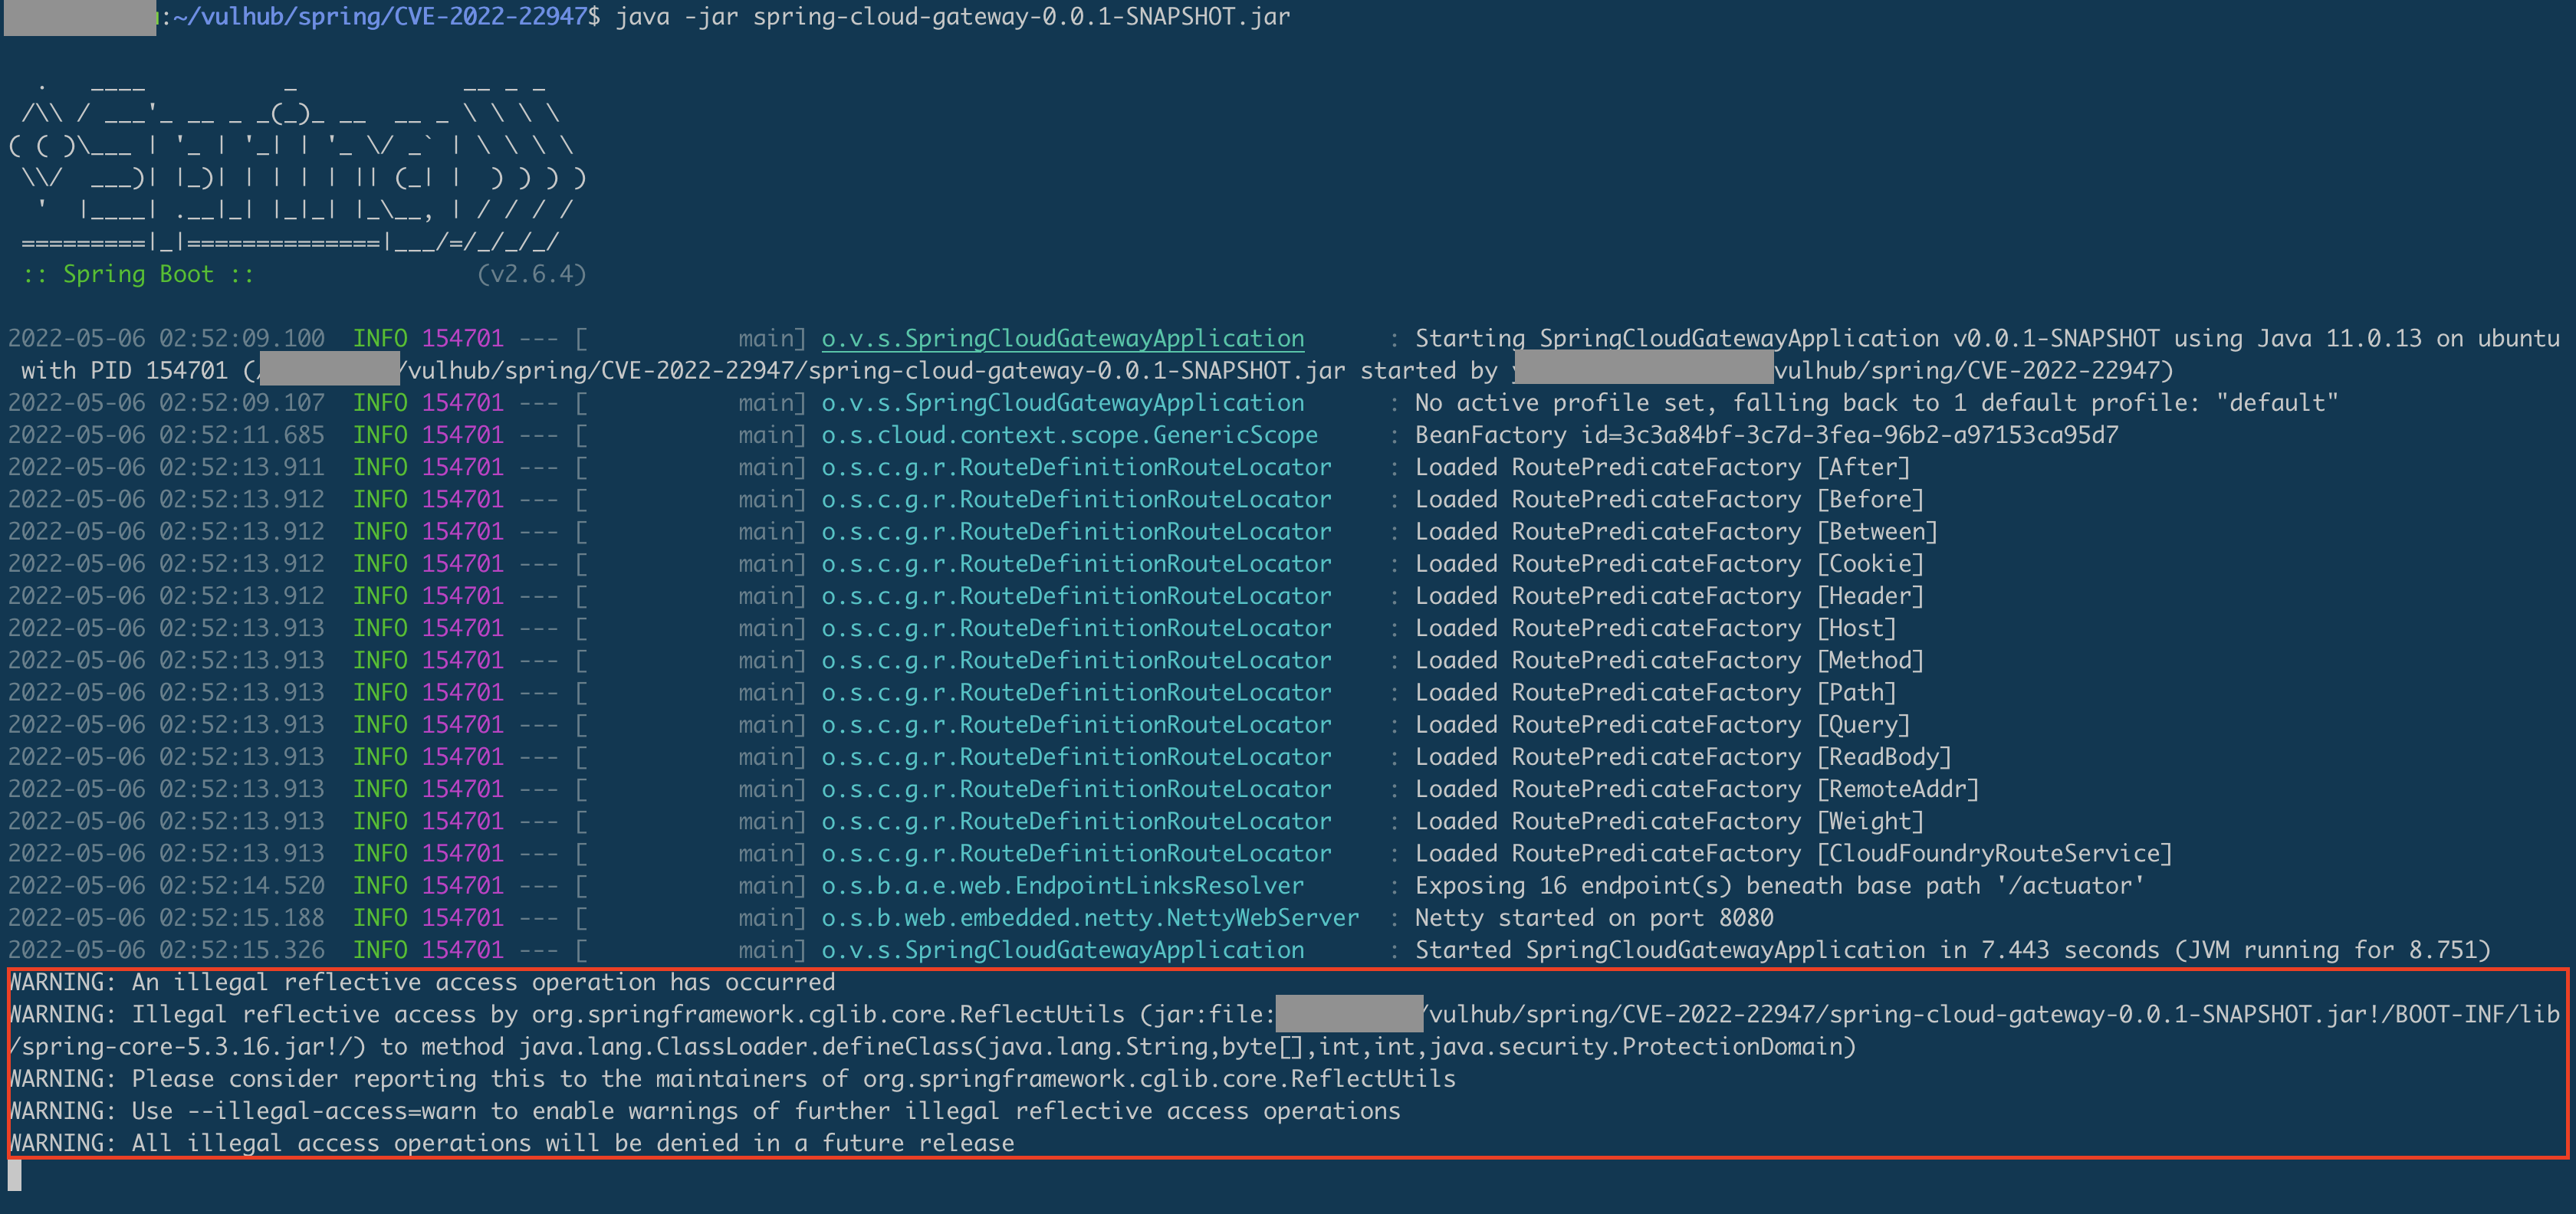Click 'Loaded RoutePredicateFactory [RemoteAddr]' message
The height and width of the screenshot is (1214, 2576).
1697,789
